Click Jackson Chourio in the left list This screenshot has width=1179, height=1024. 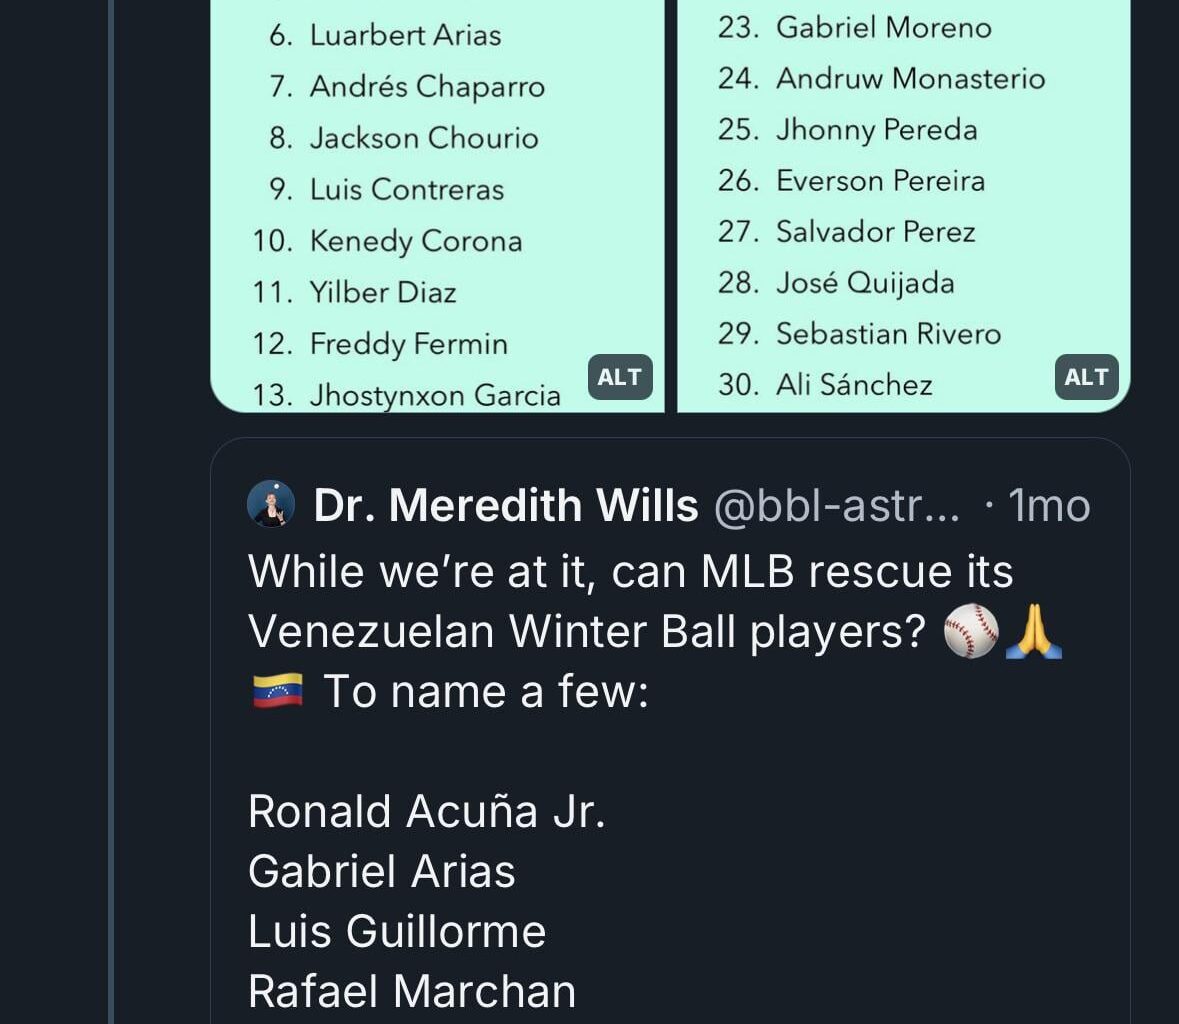tap(424, 138)
